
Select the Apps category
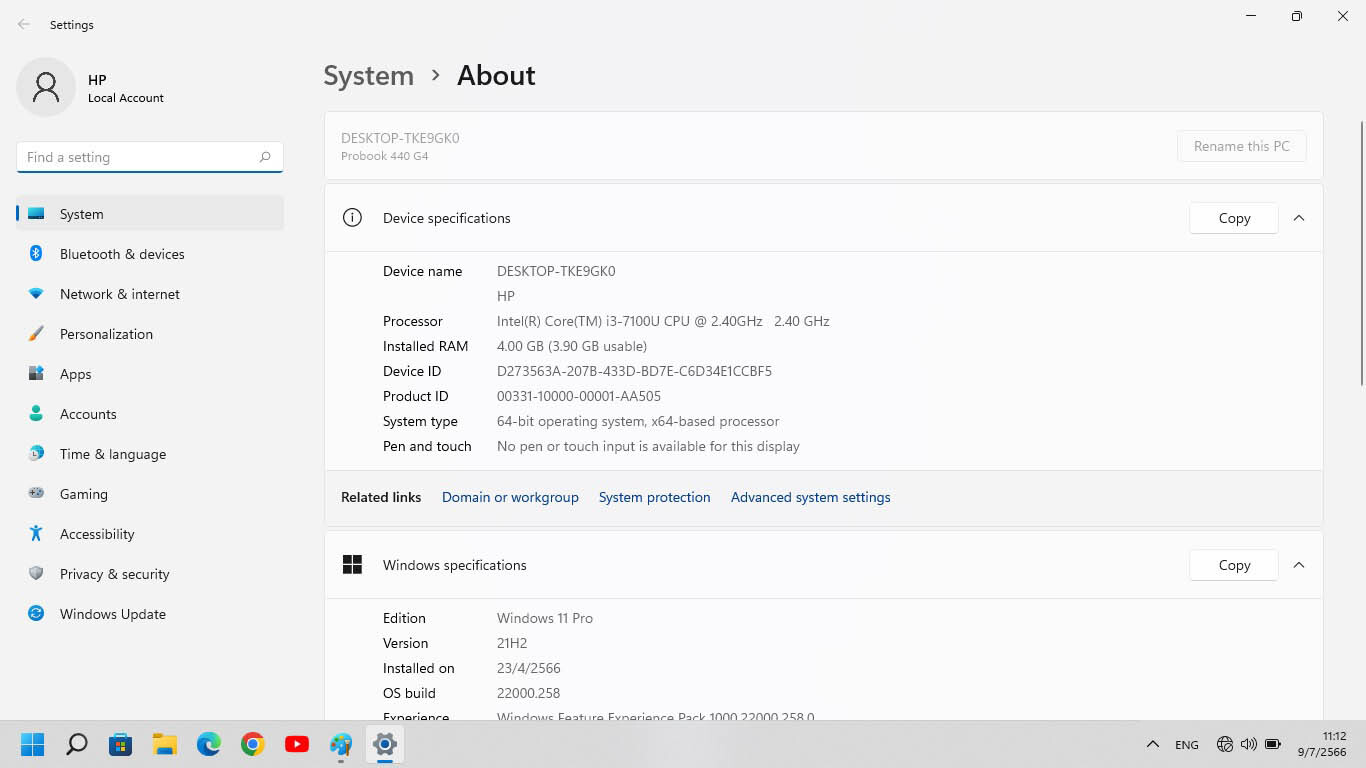point(150,374)
